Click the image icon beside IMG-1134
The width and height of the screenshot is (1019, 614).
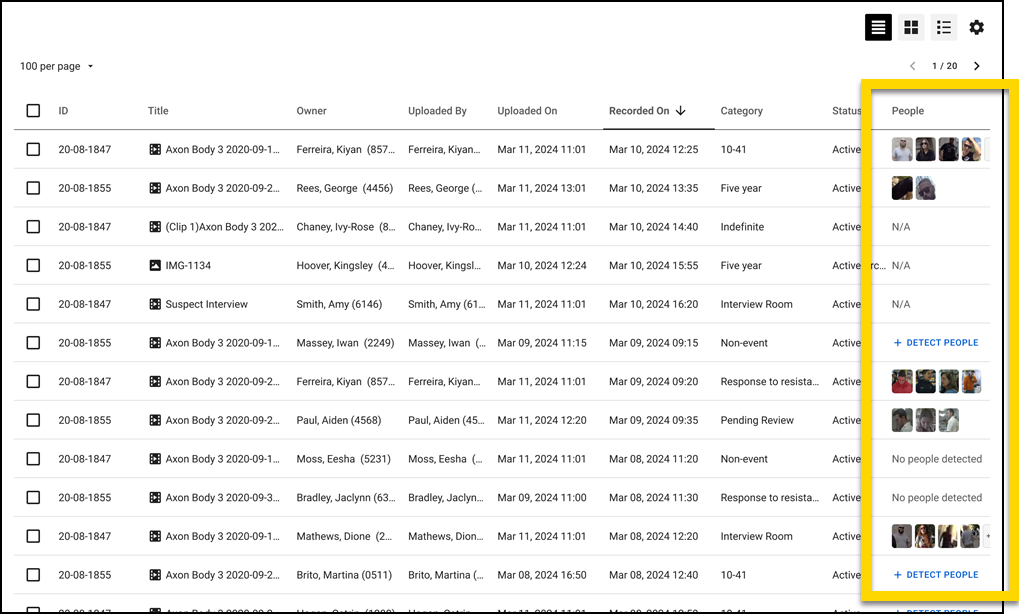[x=155, y=266]
